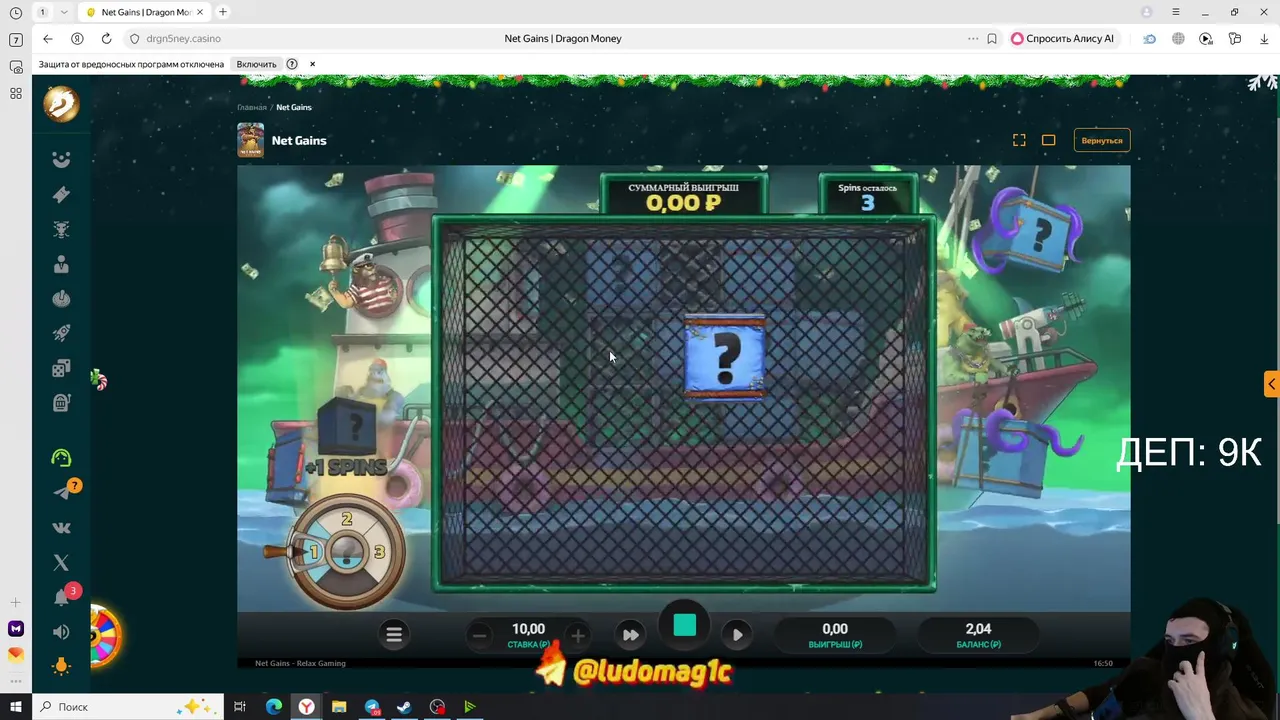
Task: Open the address bar three-dots menu
Action: [972, 38]
